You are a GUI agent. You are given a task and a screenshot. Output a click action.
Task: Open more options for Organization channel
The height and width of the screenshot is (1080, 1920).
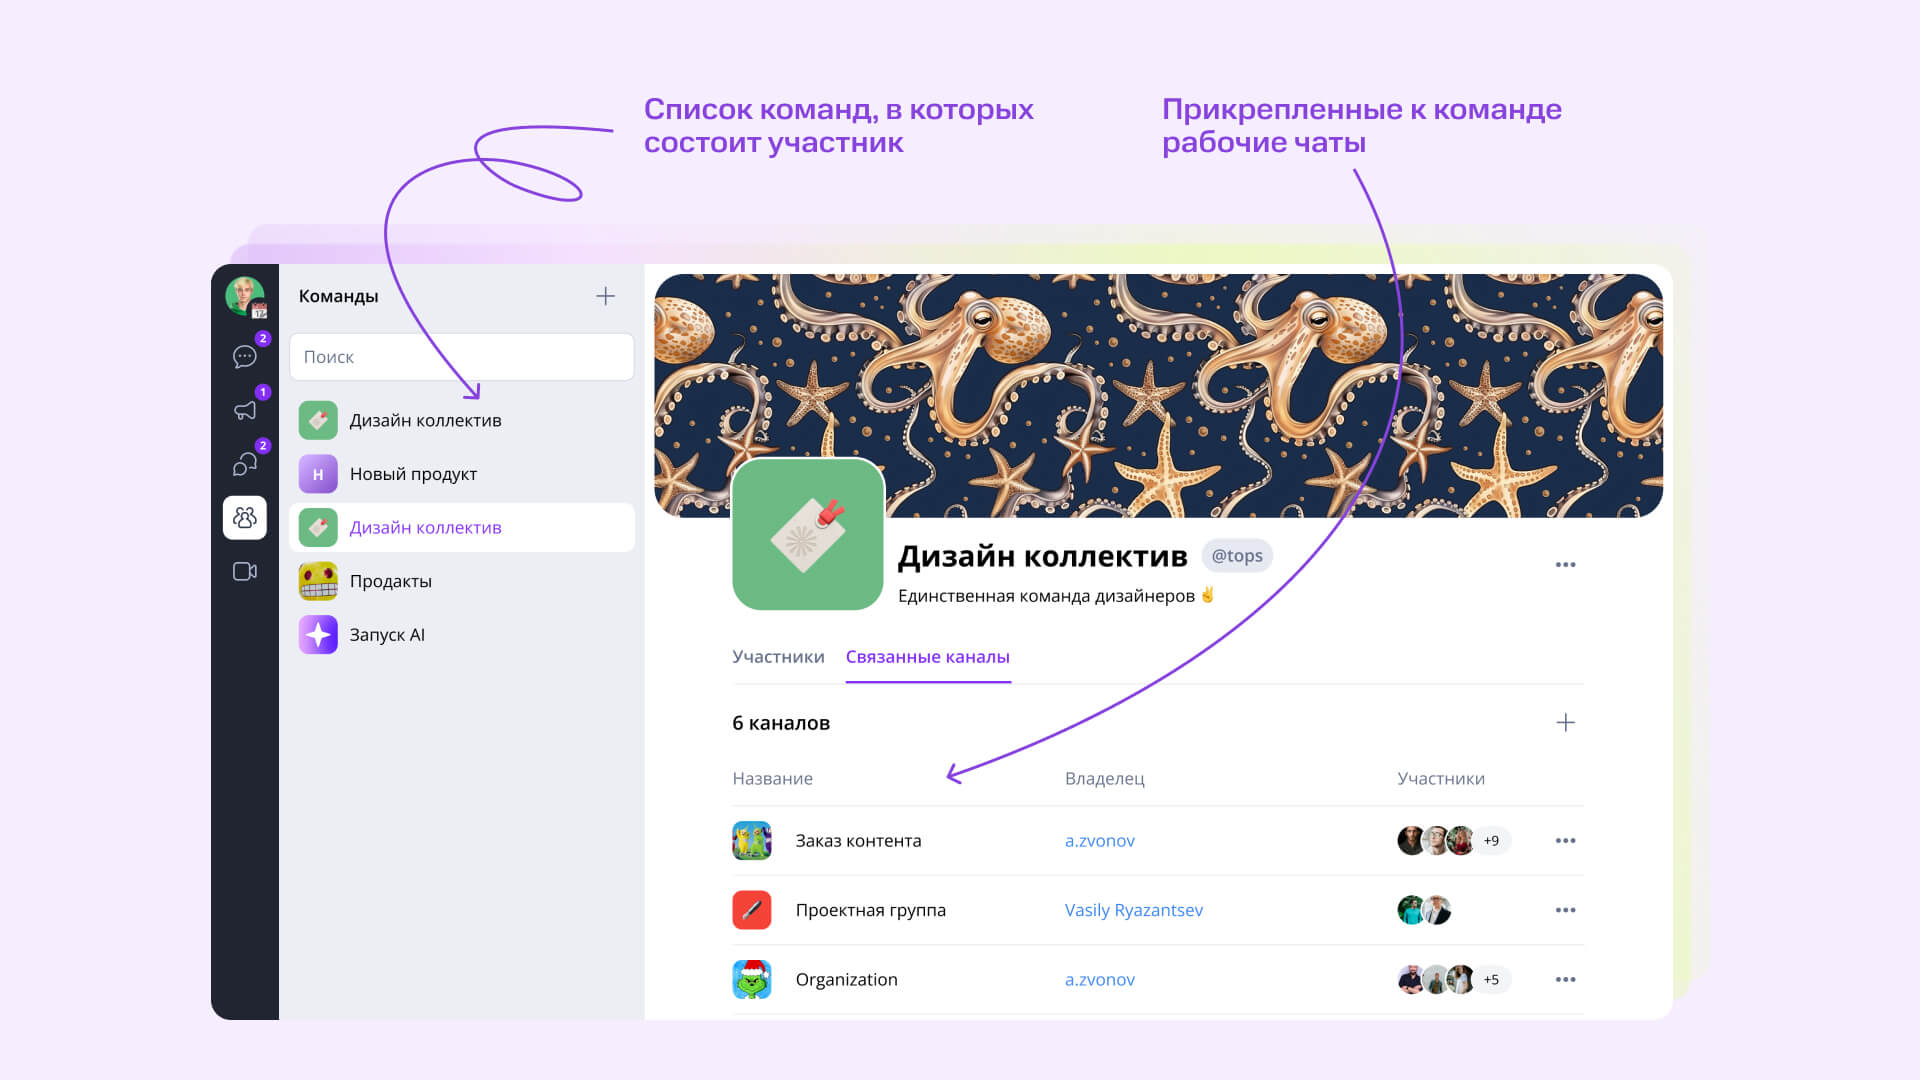click(x=1565, y=980)
